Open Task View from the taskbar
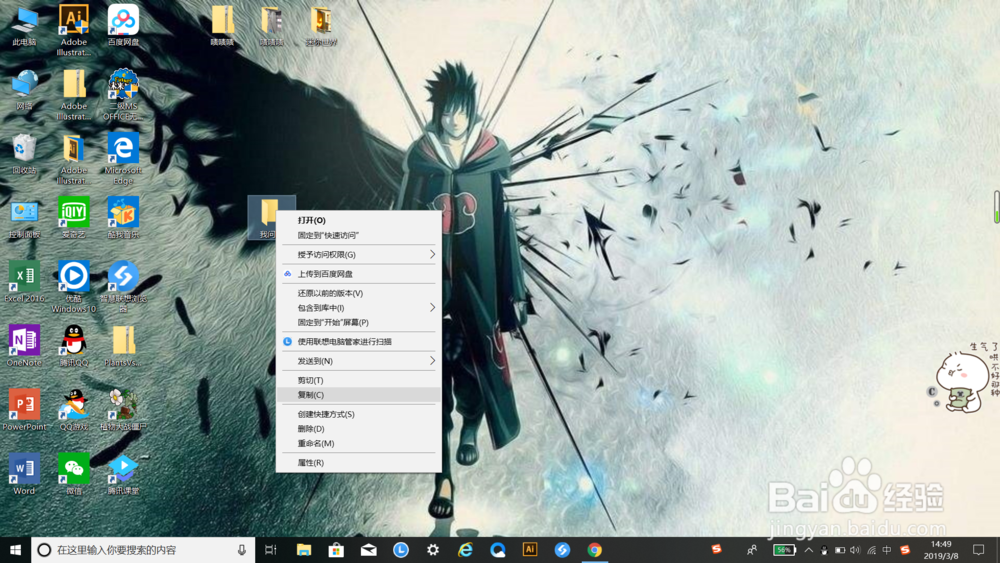Screen dimensions: 1000x563 point(271,550)
